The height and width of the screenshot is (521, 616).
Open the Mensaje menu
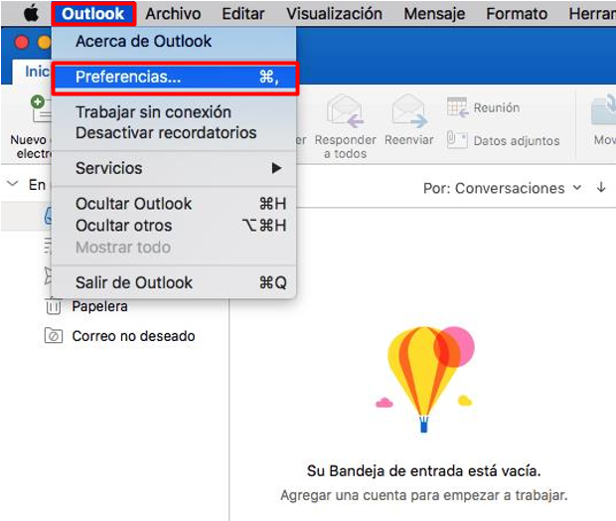434,14
